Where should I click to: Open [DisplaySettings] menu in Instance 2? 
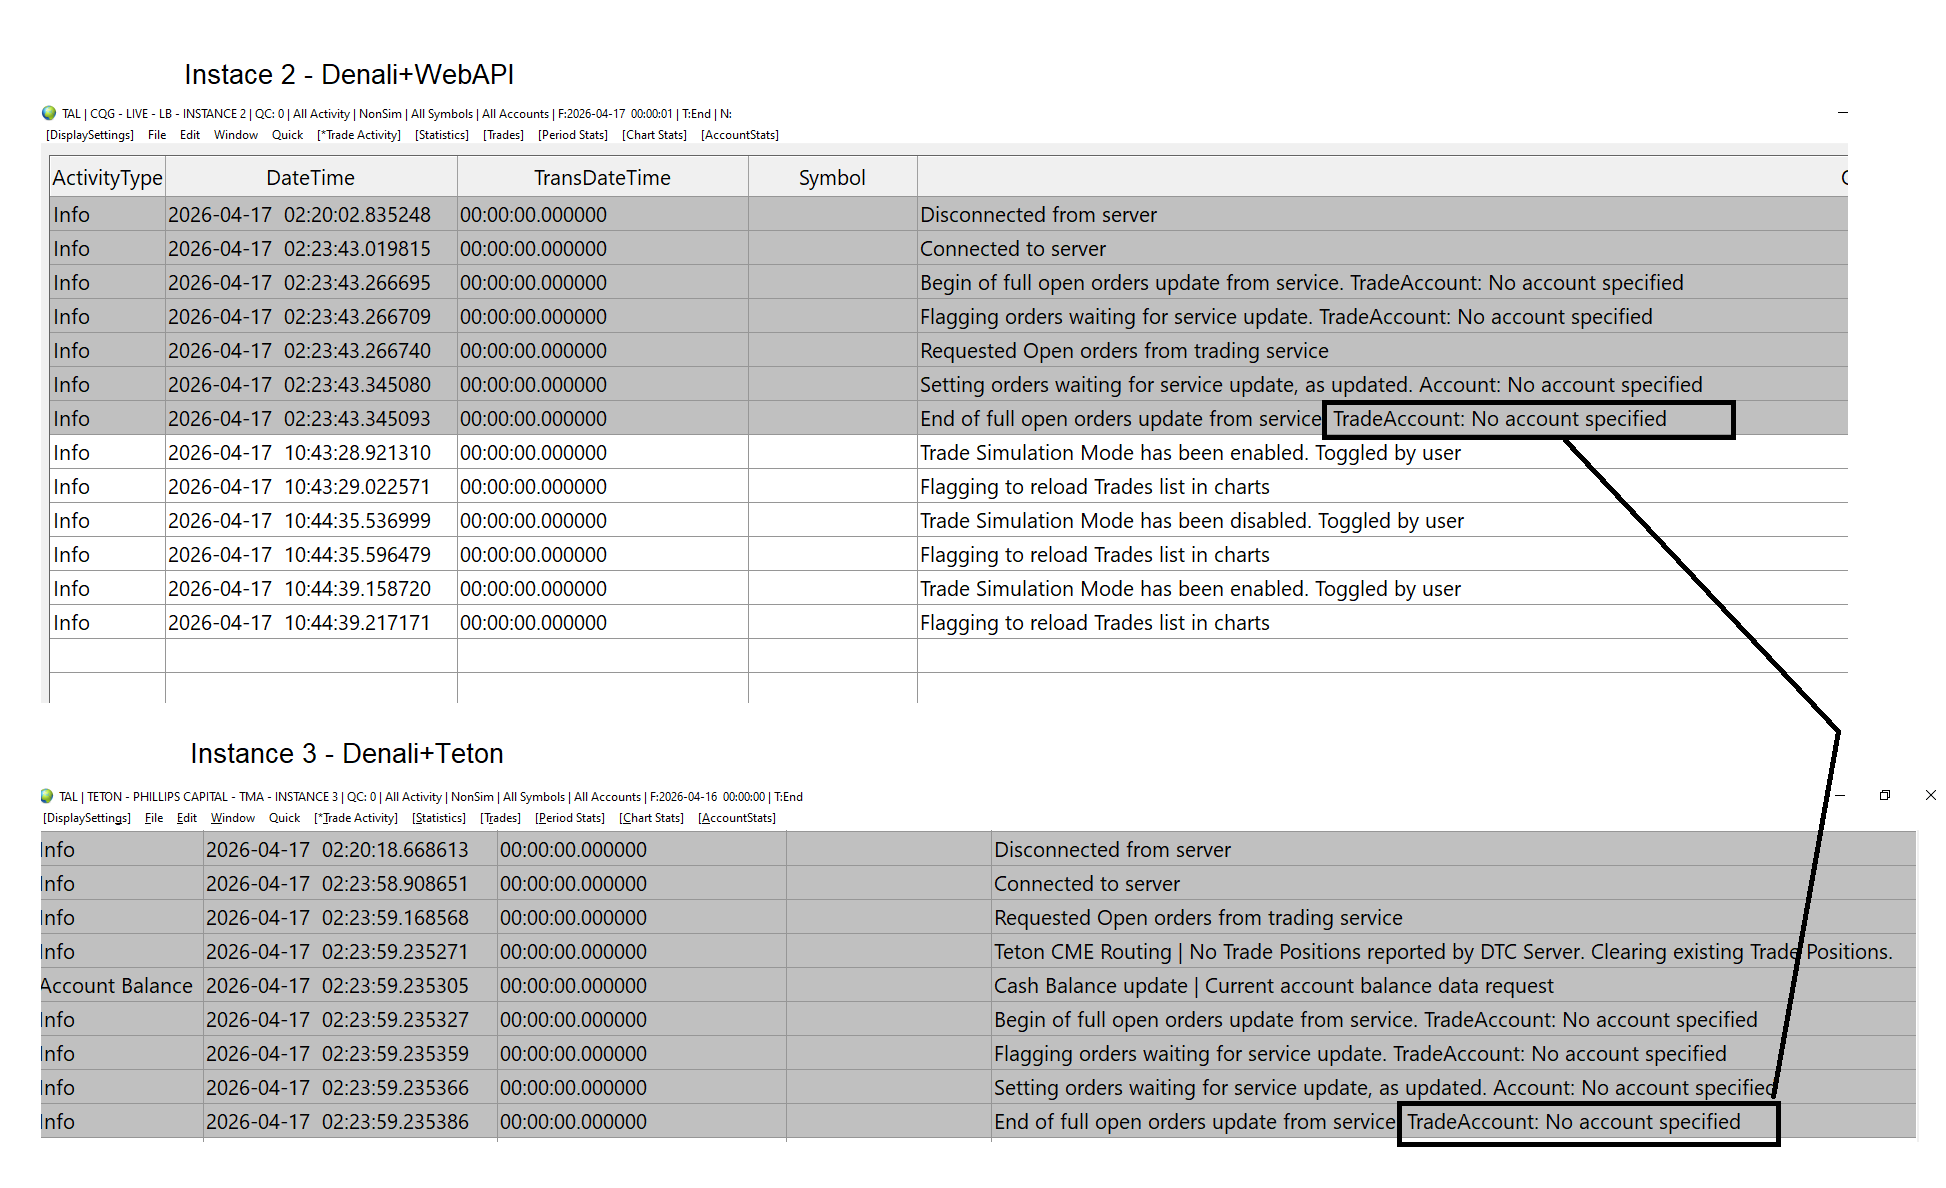90,135
